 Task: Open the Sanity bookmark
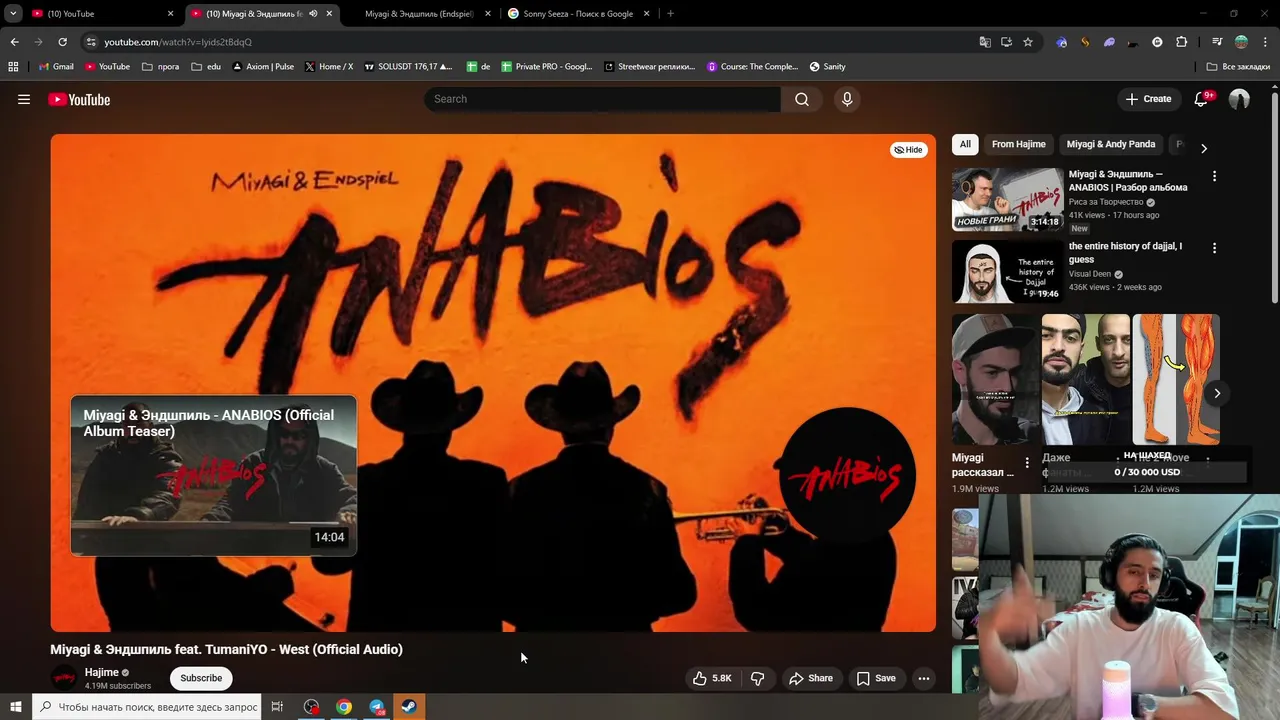[827, 66]
